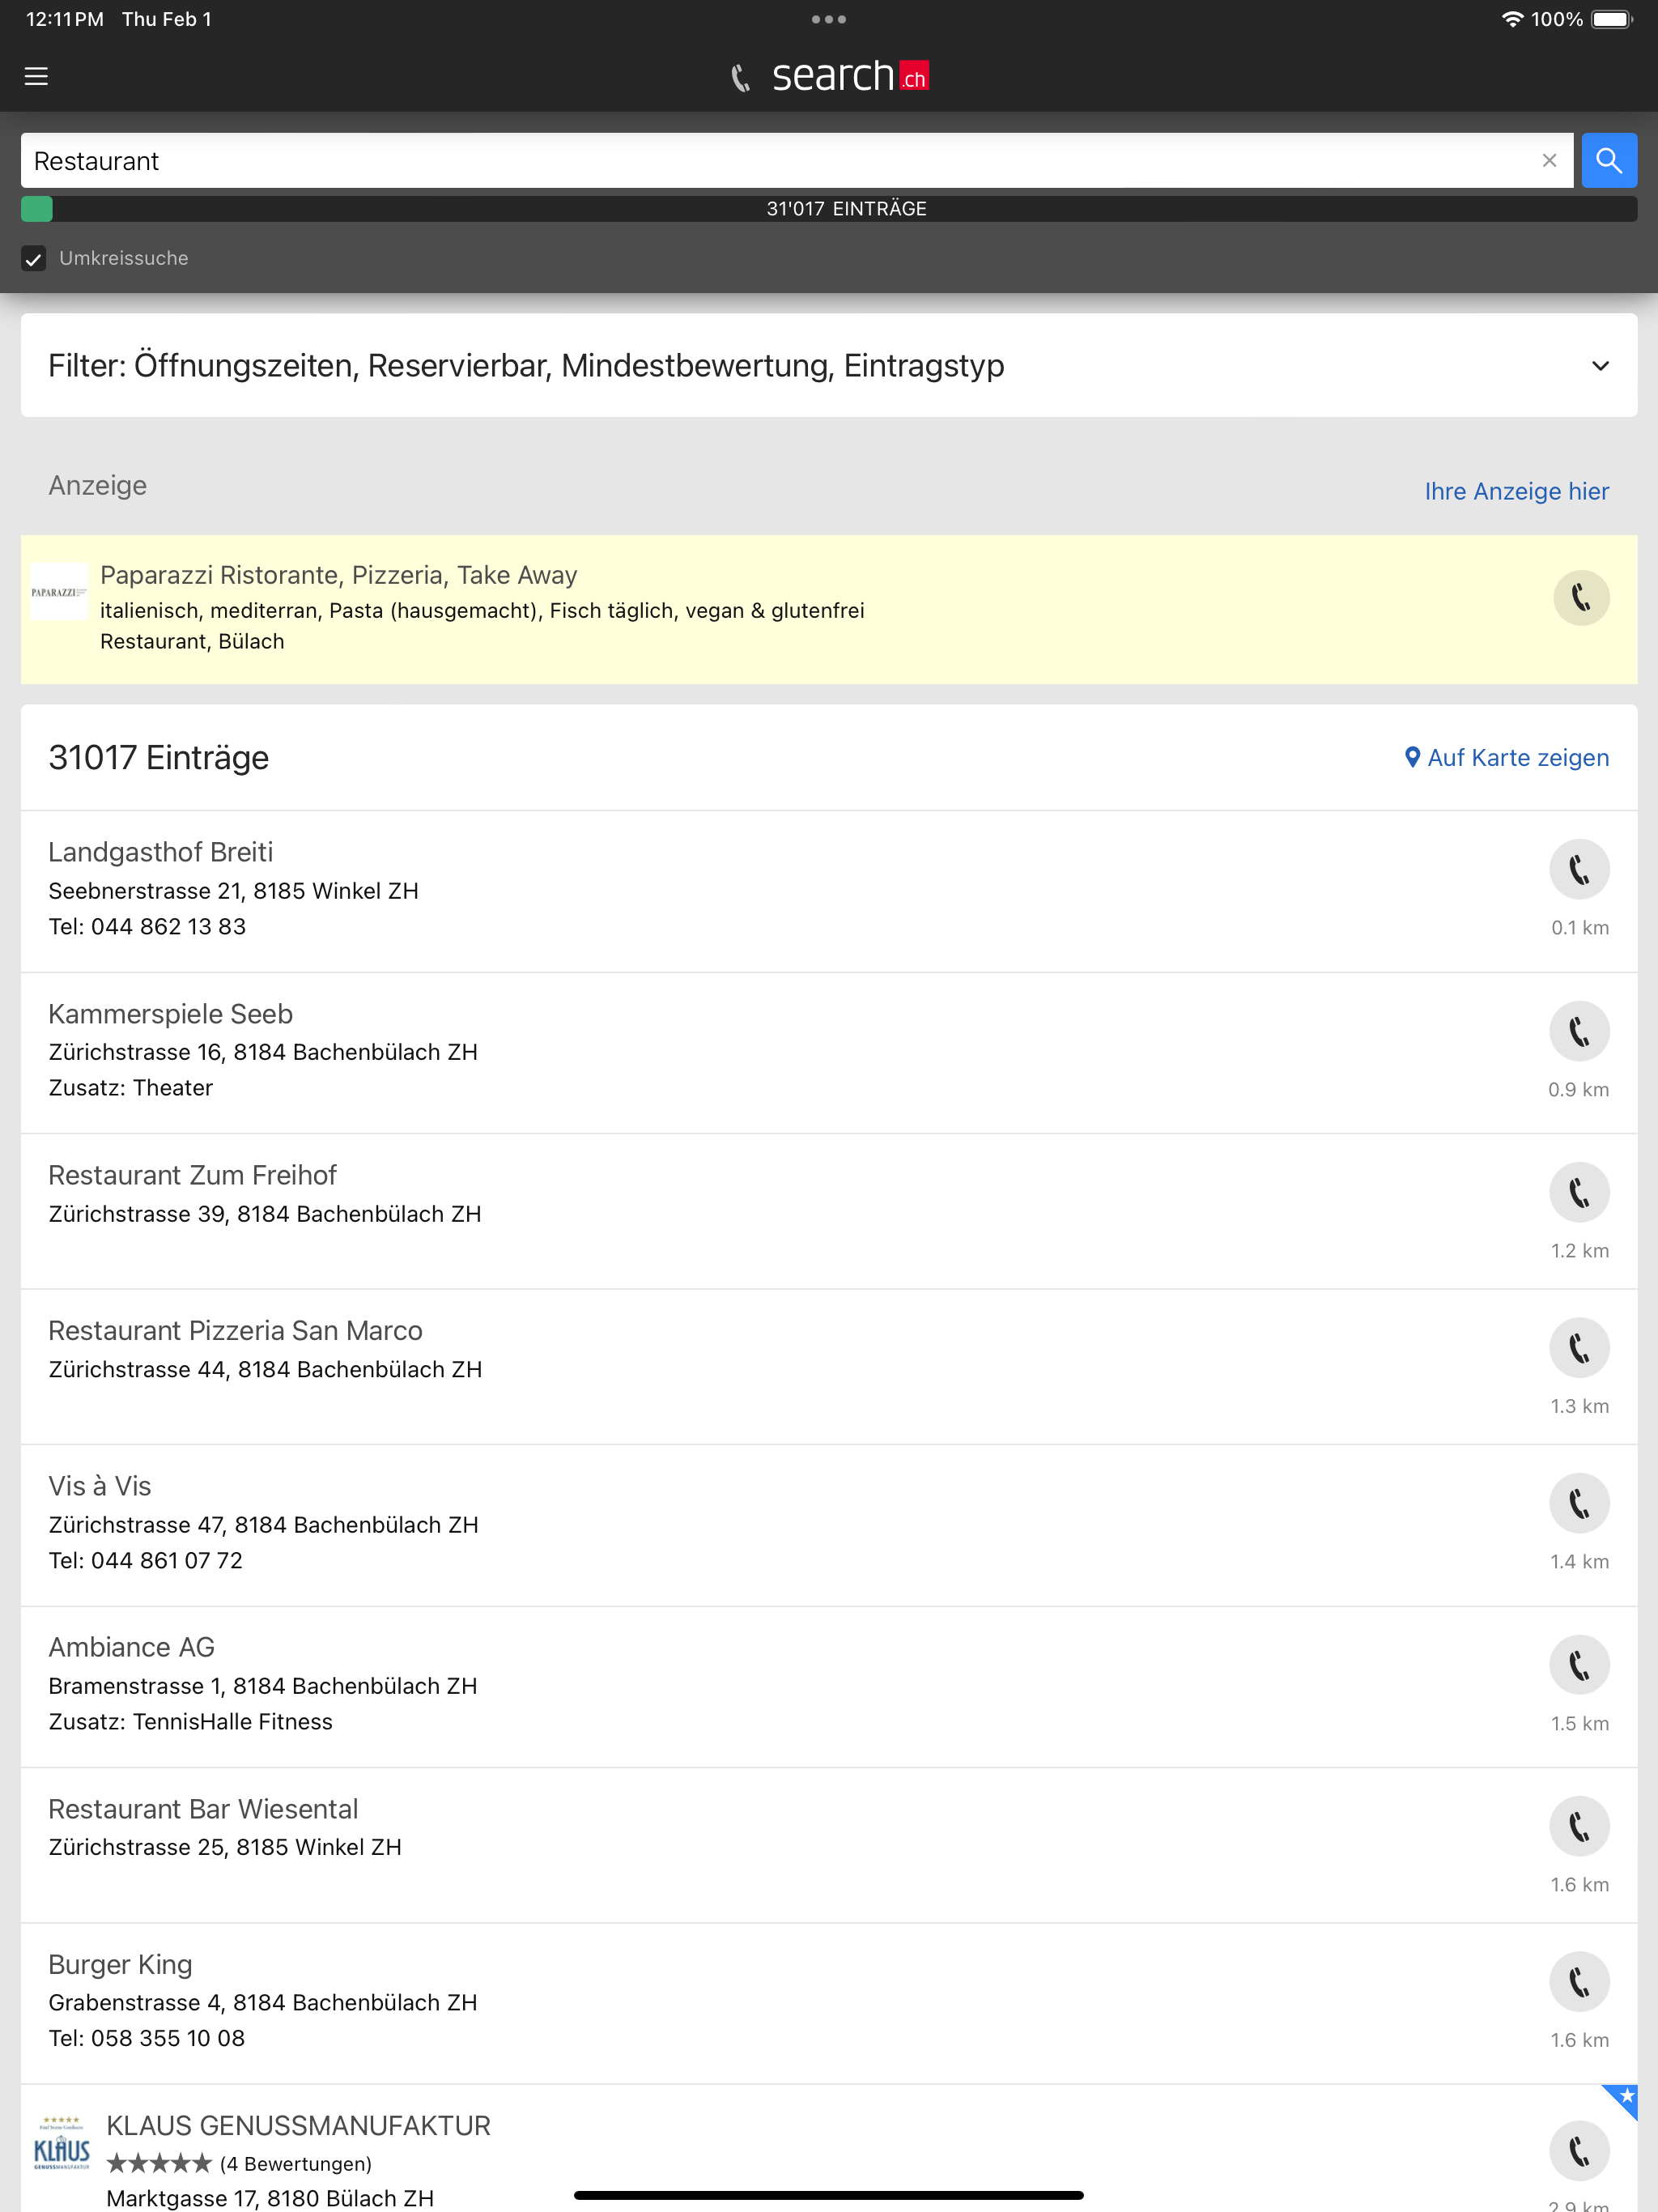Open KLAUS GENUSSMANUFAKTUR entry
Viewport: 1658px width, 2212px height.
coord(829,2149)
